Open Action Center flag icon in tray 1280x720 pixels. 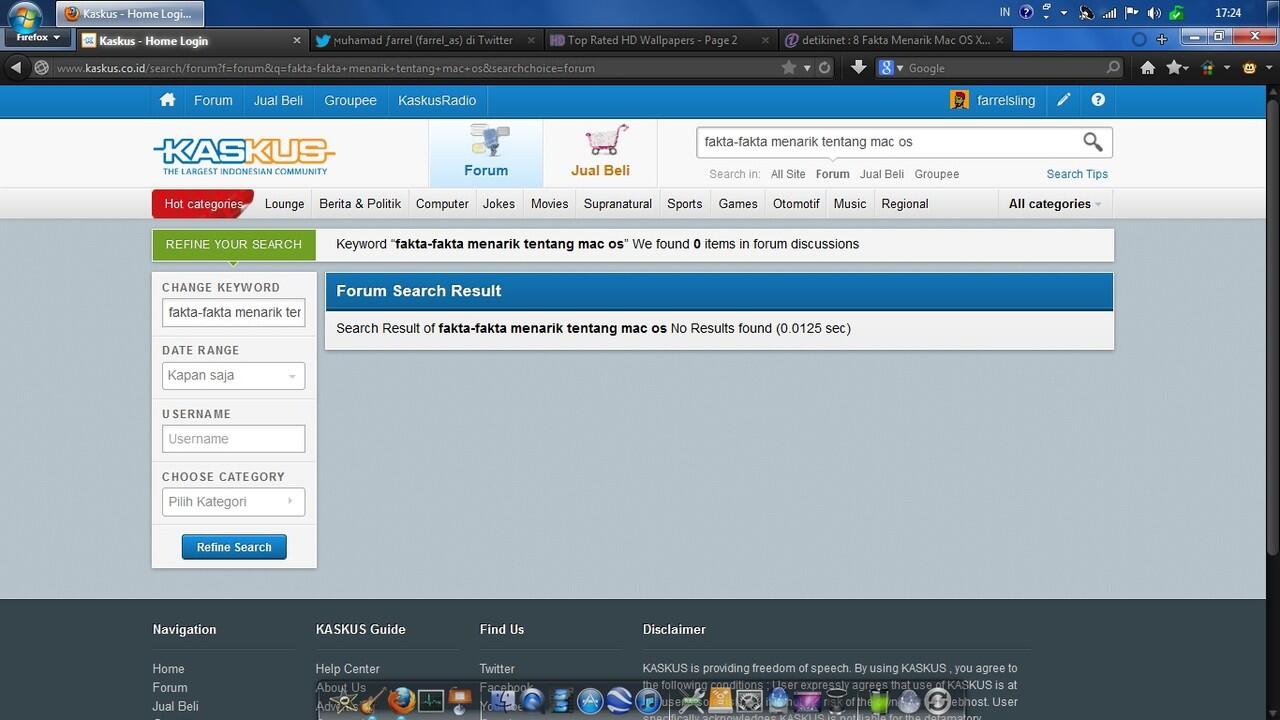tap(1131, 13)
